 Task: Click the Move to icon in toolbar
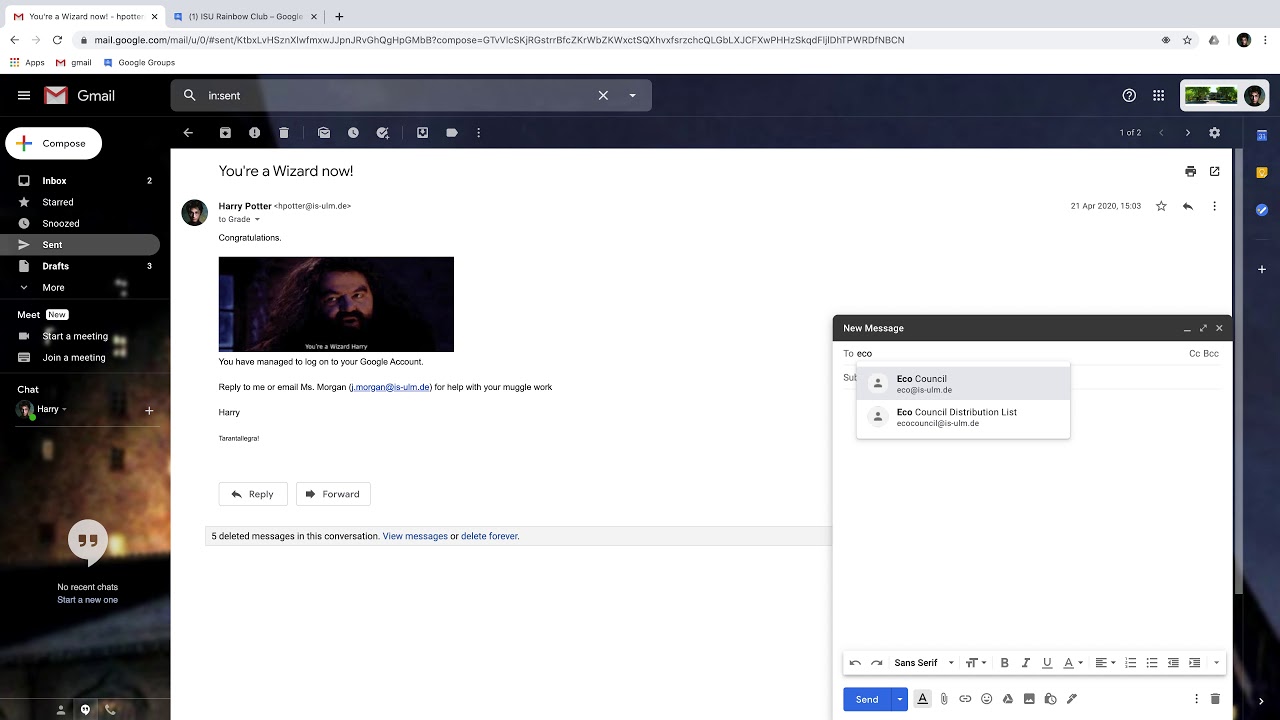click(423, 132)
